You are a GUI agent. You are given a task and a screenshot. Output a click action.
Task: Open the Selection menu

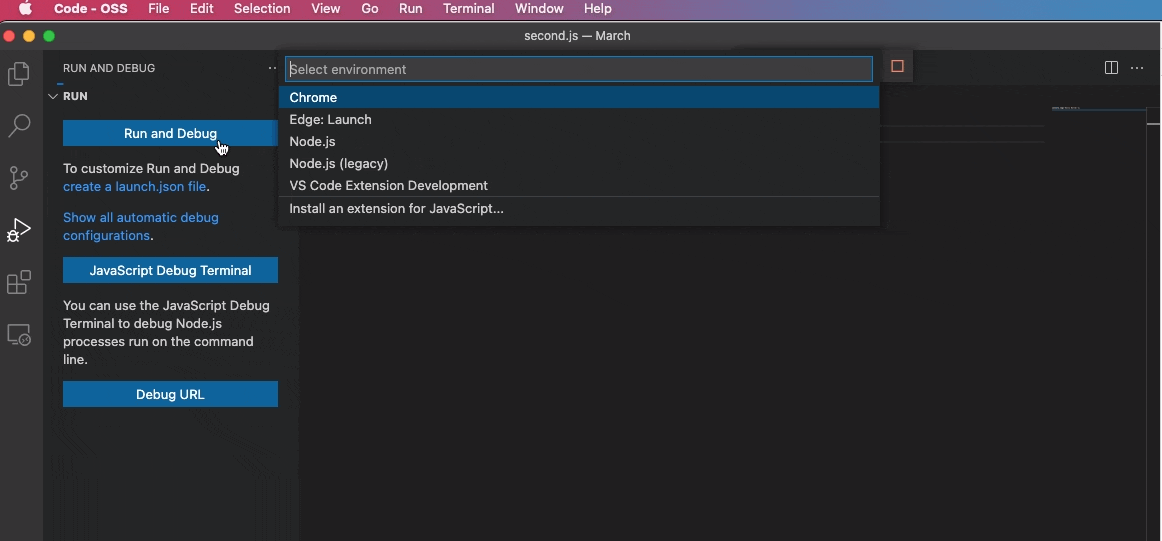tap(262, 9)
